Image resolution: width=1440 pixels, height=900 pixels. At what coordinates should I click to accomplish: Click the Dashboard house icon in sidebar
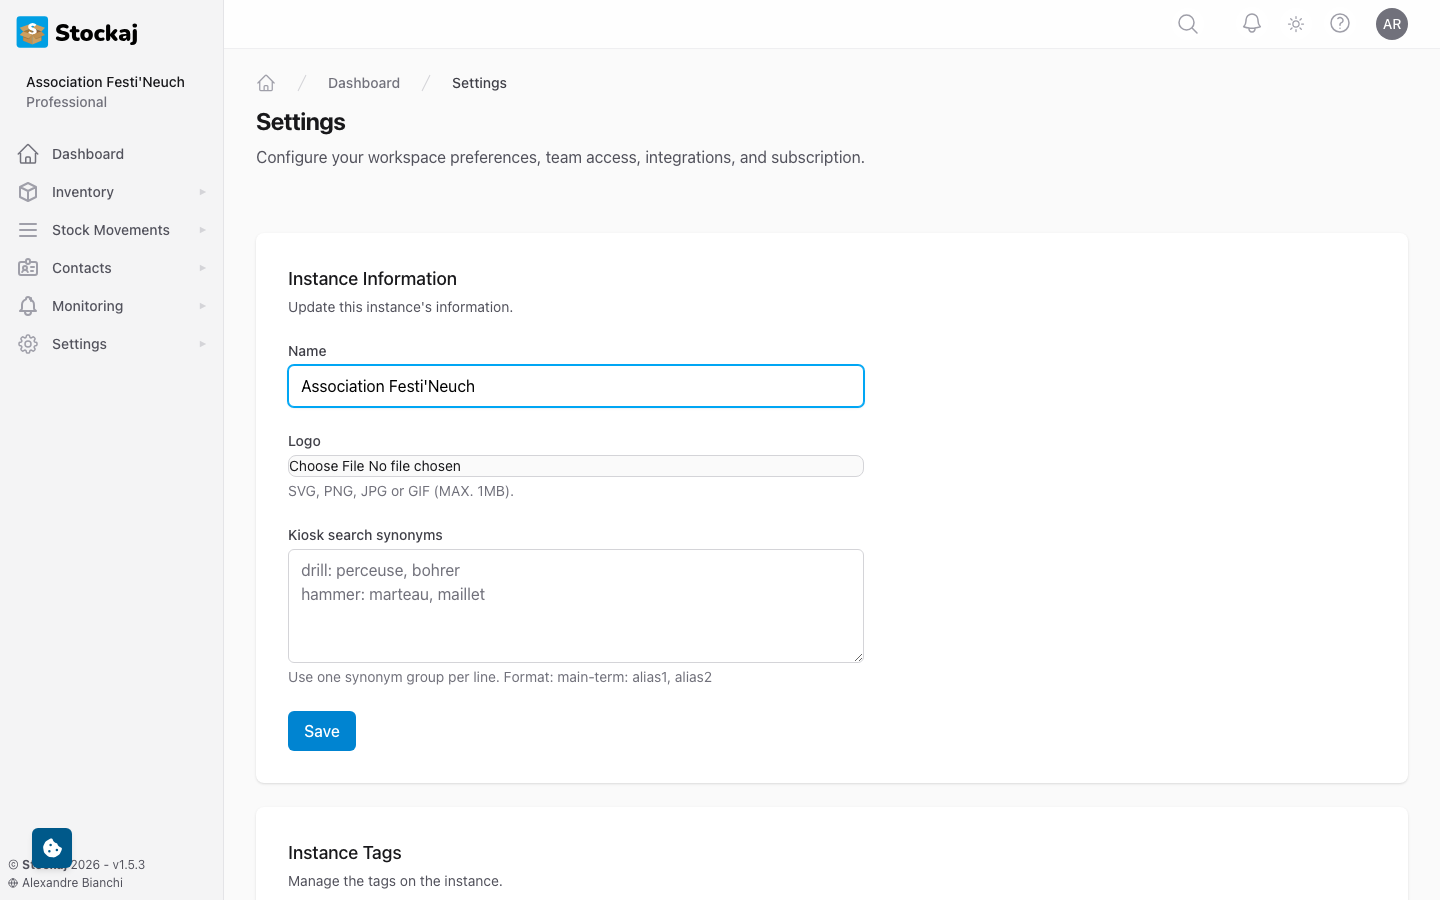coord(28,154)
